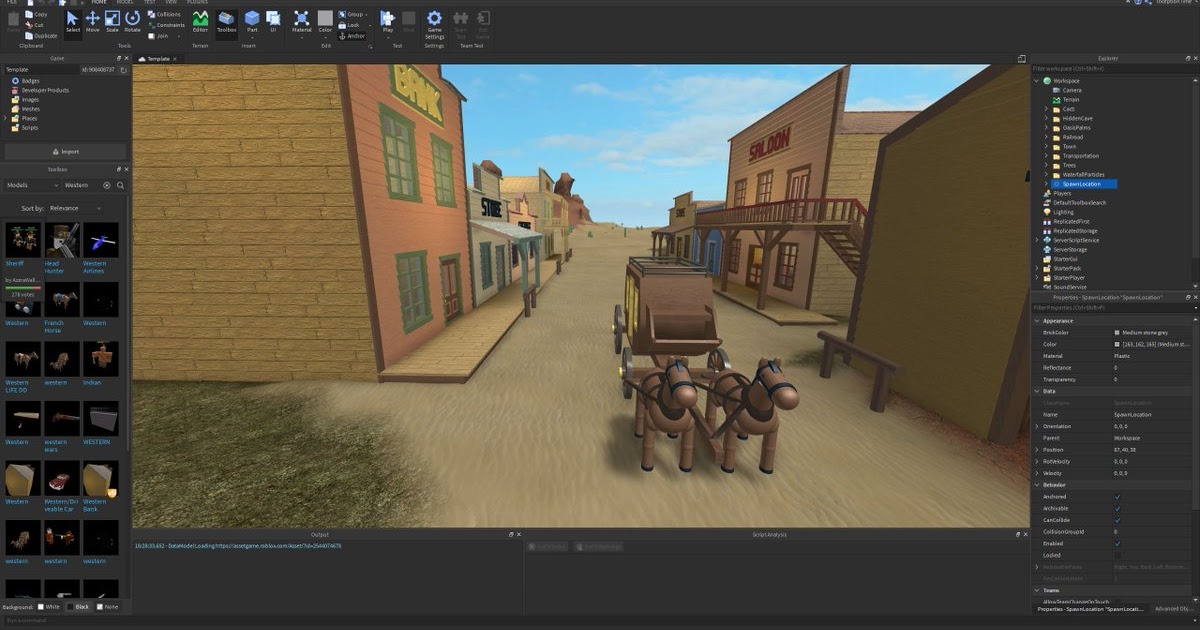
Task: Toggle the Locked property checkbox
Action: tap(1117, 555)
